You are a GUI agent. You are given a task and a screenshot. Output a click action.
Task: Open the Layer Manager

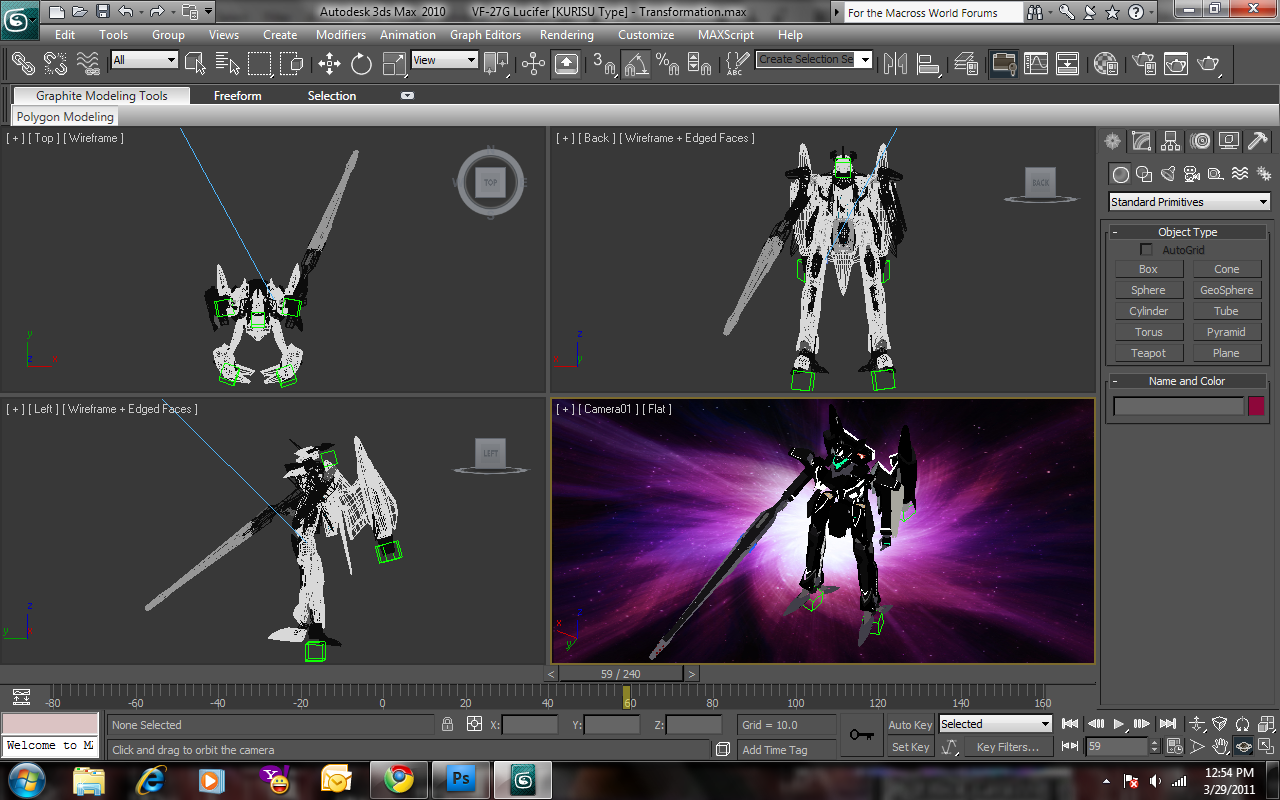(966, 63)
